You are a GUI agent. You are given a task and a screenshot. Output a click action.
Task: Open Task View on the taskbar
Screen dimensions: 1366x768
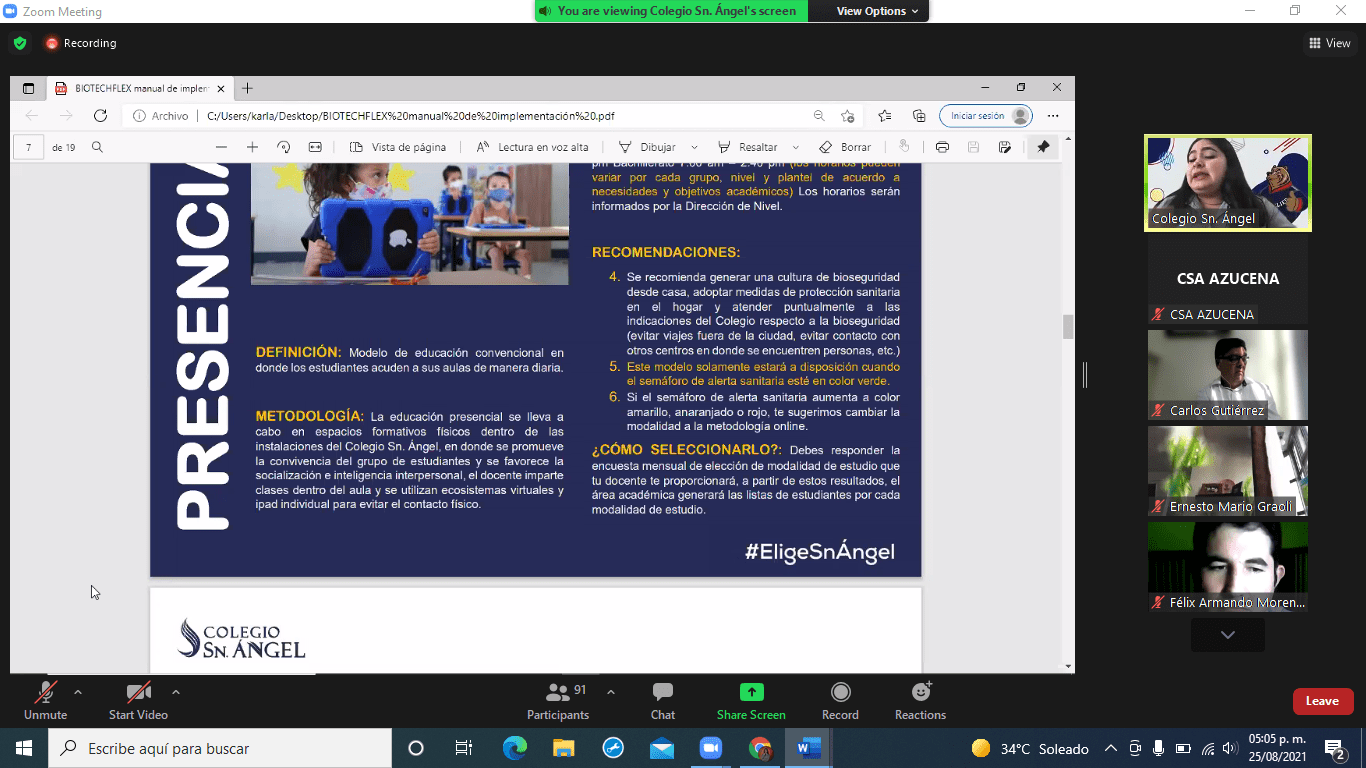464,748
